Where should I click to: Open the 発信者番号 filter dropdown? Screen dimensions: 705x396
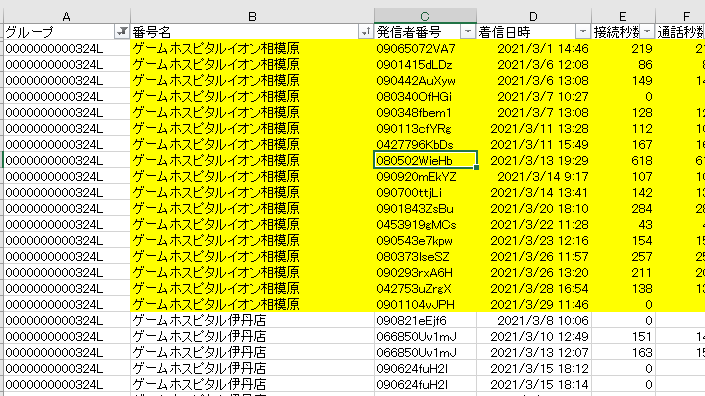468,32
